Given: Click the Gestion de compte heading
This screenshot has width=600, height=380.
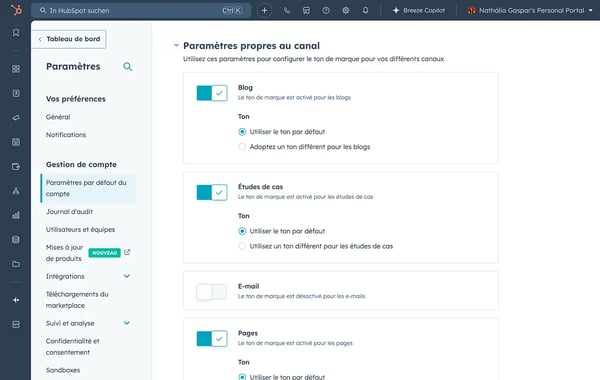Looking at the screenshot, I should 81,165.
